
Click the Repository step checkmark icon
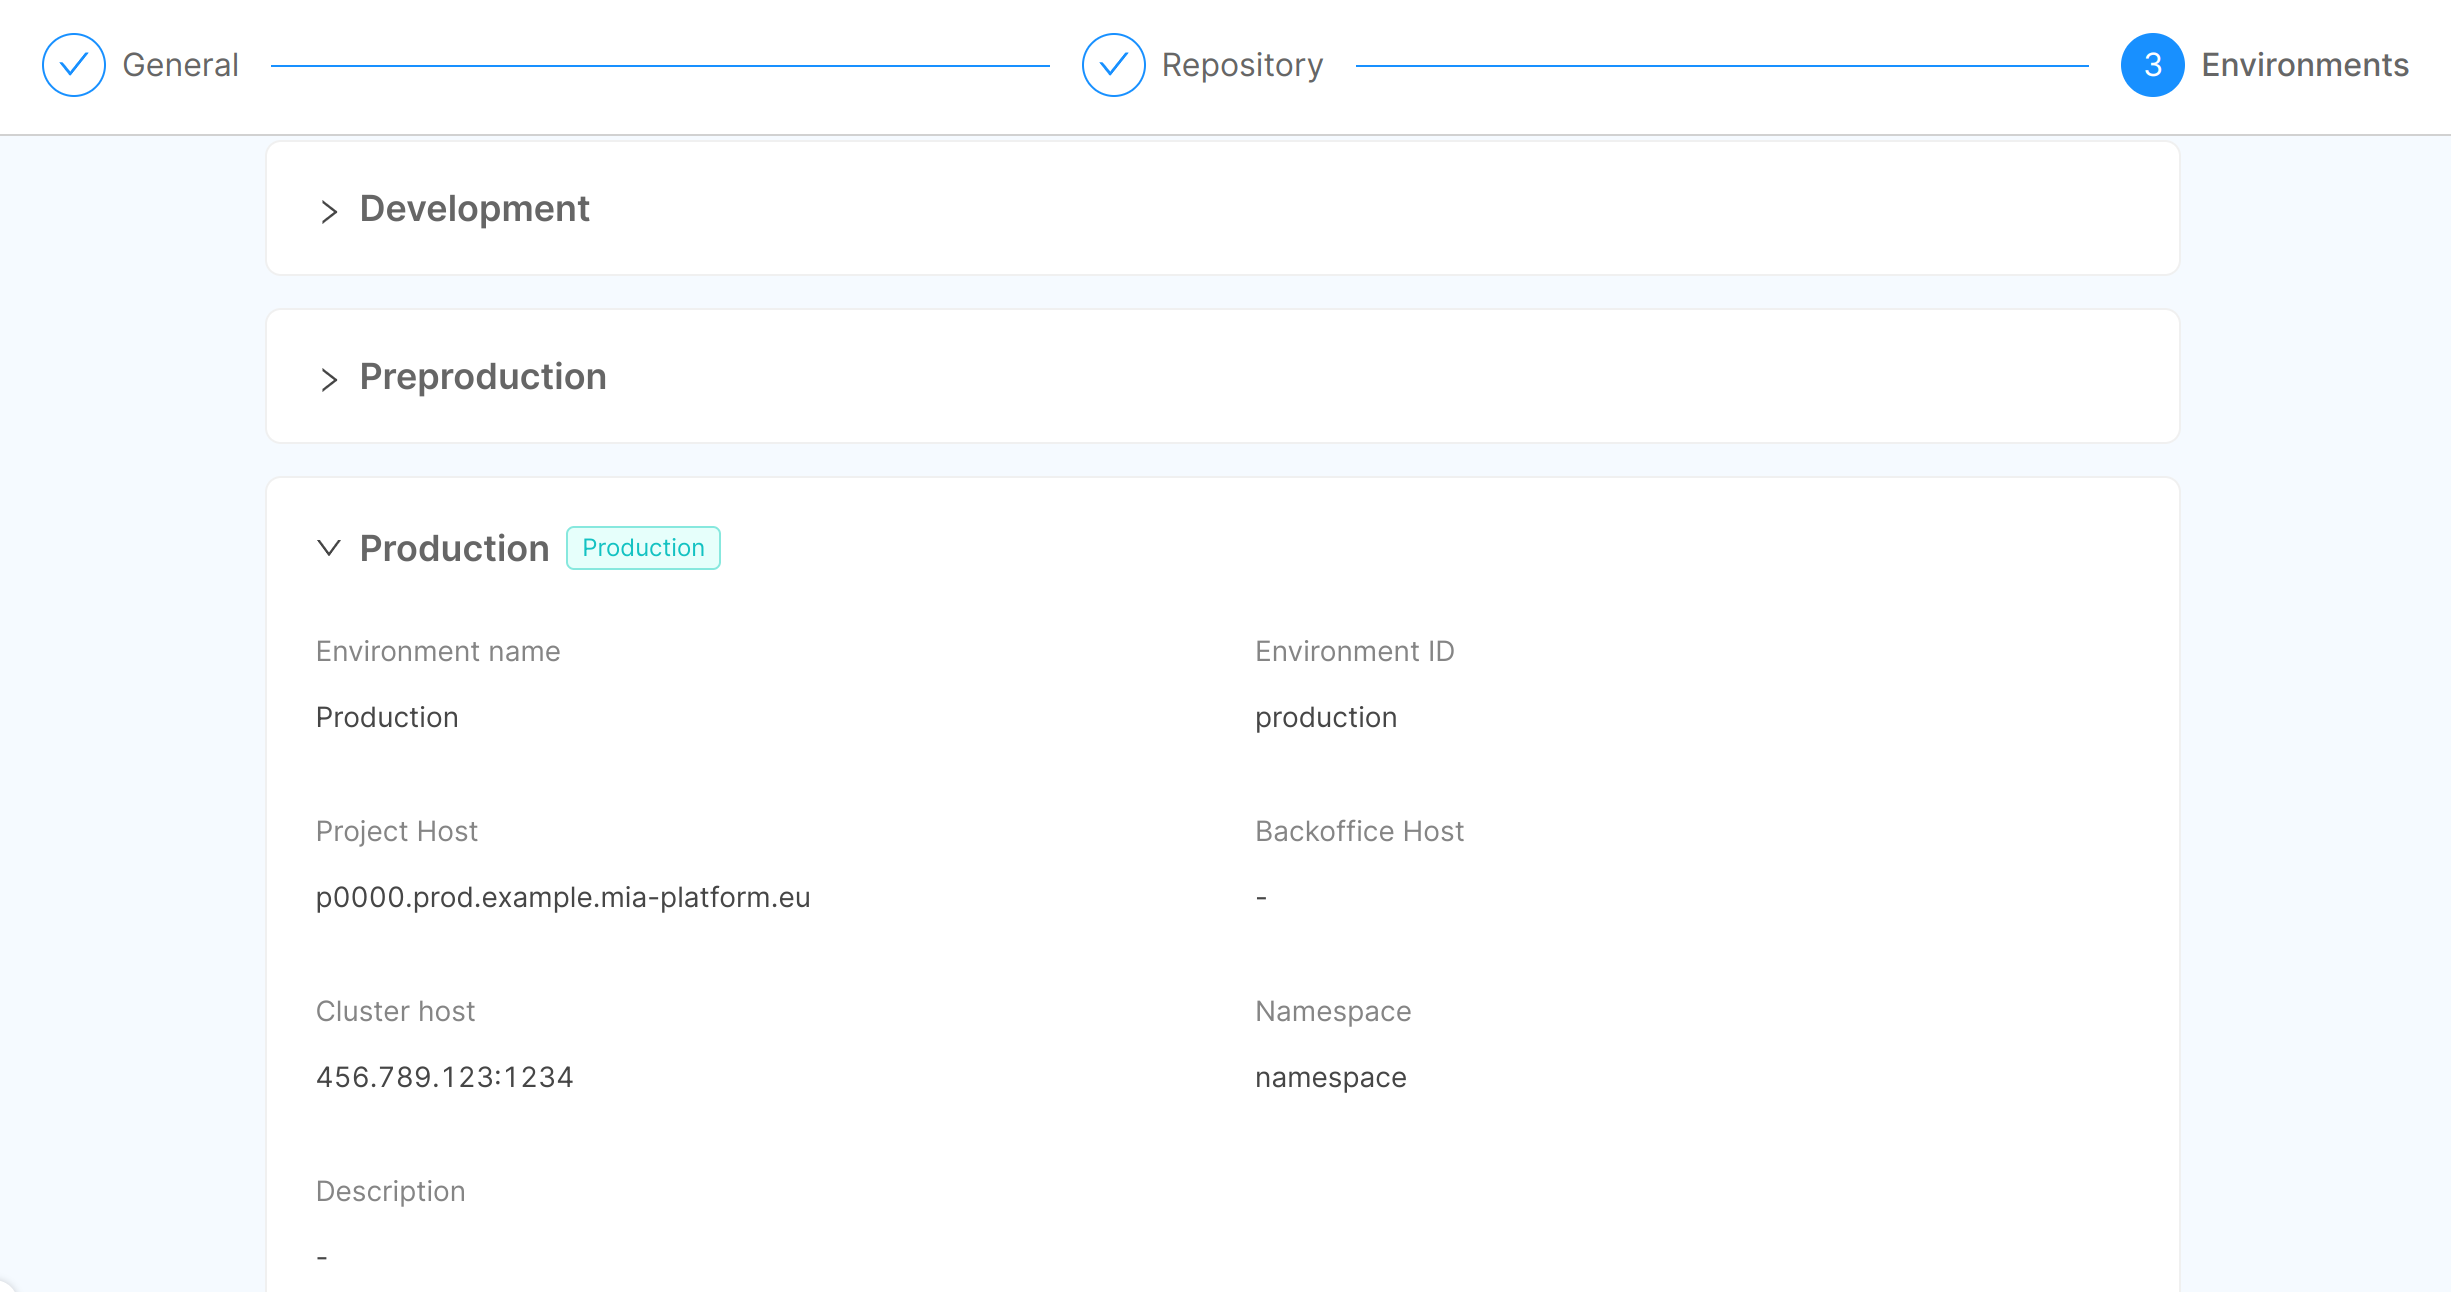click(1113, 65)
